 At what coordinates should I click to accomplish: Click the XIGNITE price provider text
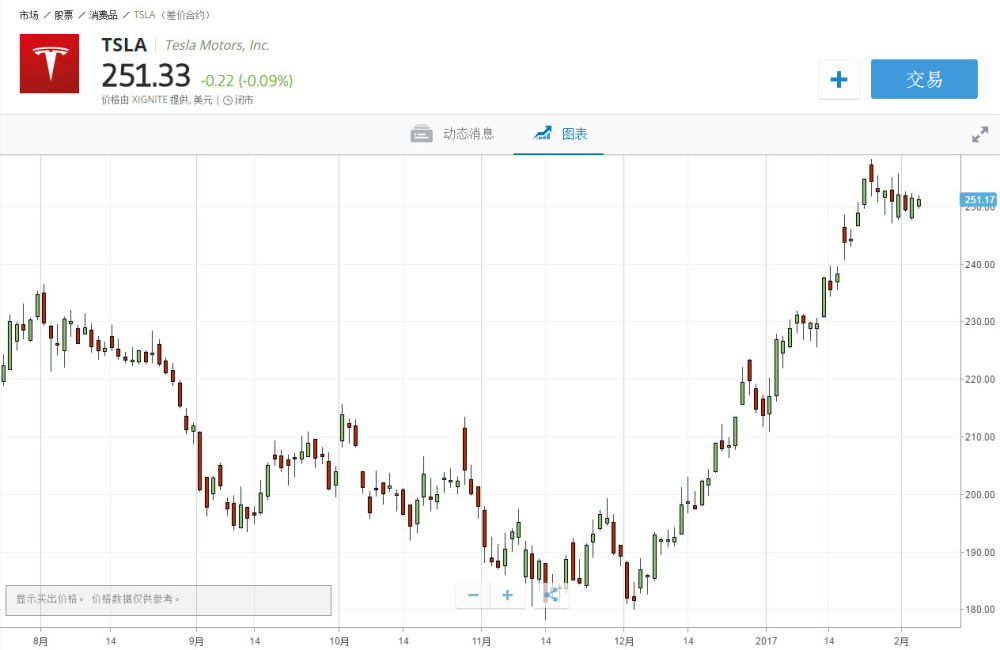[150, 99]
